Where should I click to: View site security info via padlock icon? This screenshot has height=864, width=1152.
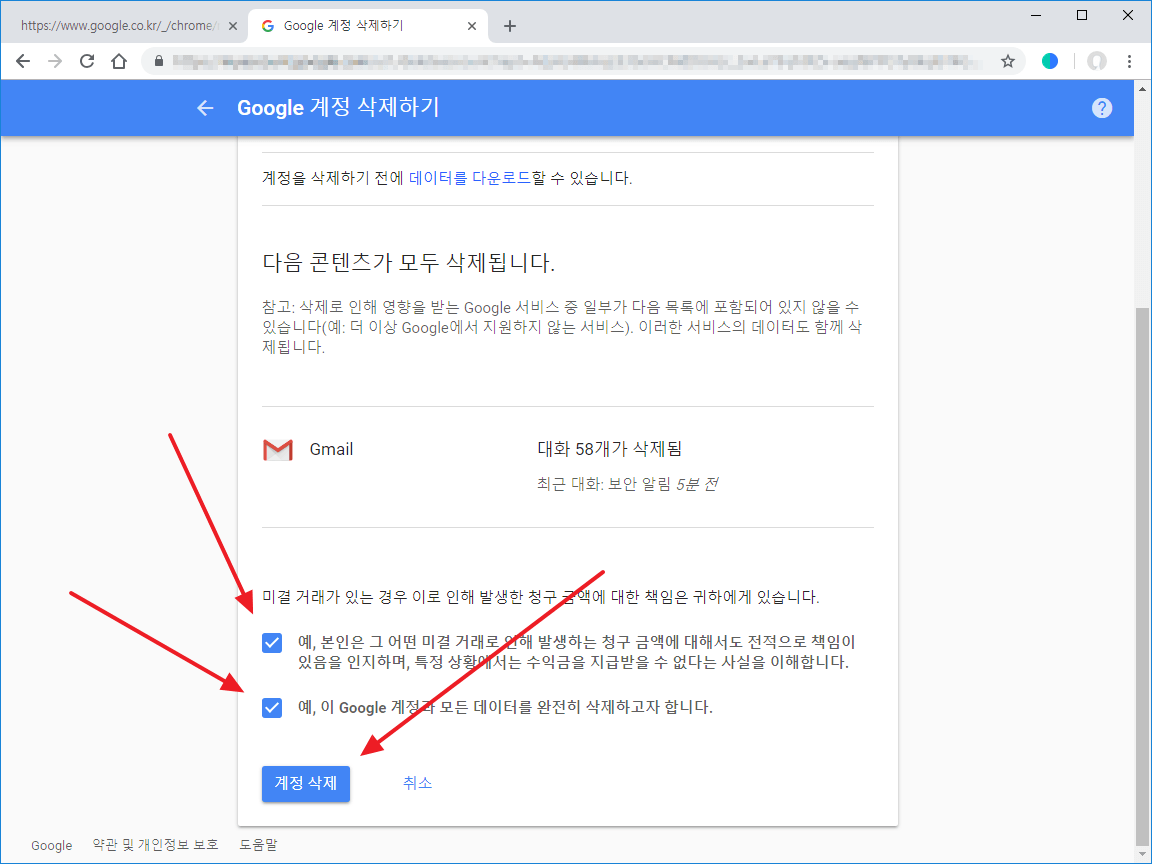(x=158, y=61)
